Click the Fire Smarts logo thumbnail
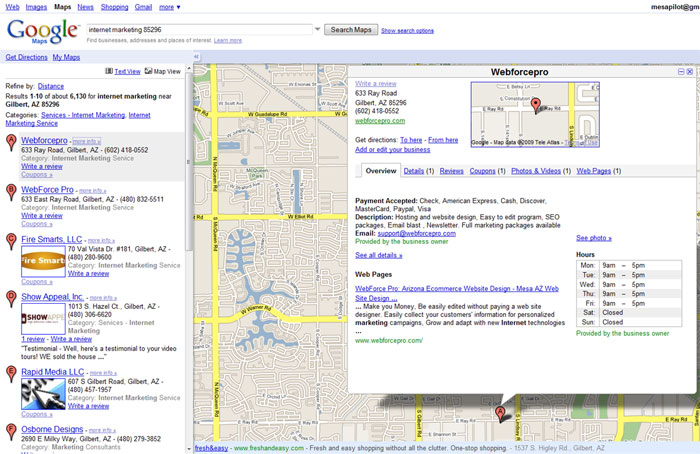Screen dimensions: 700x454 pos(43,261)
